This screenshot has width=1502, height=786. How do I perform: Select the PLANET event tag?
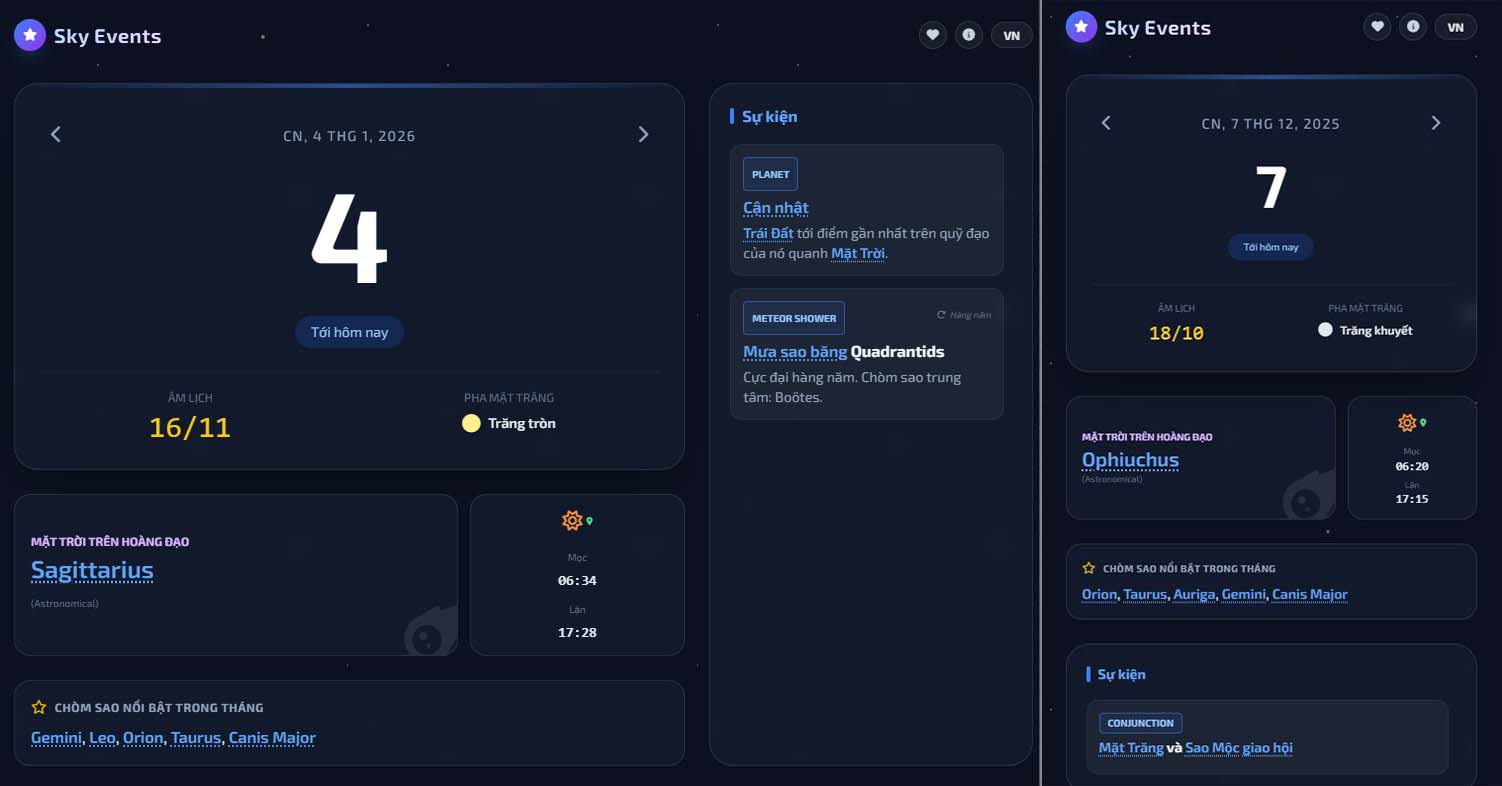click(x=770, y=174)
